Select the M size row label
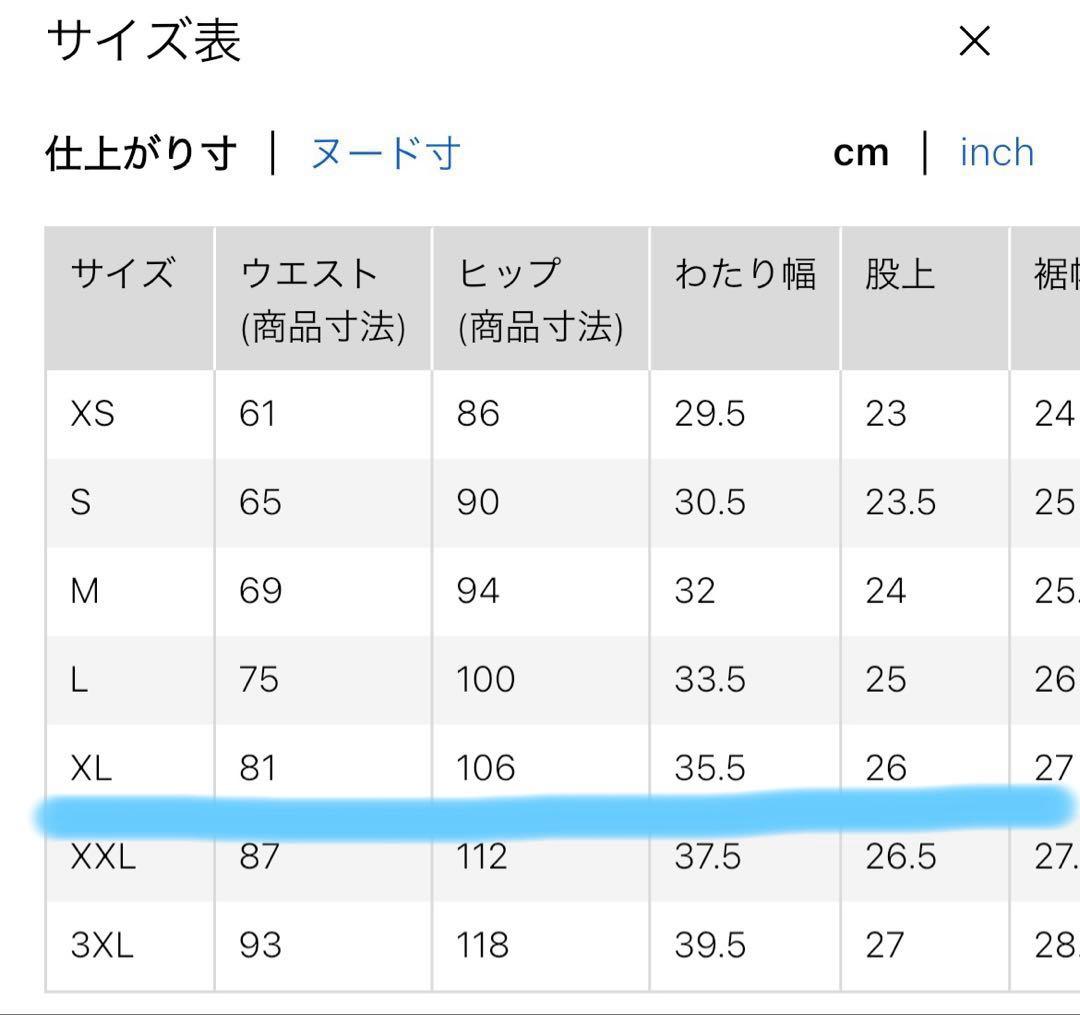 85,592
